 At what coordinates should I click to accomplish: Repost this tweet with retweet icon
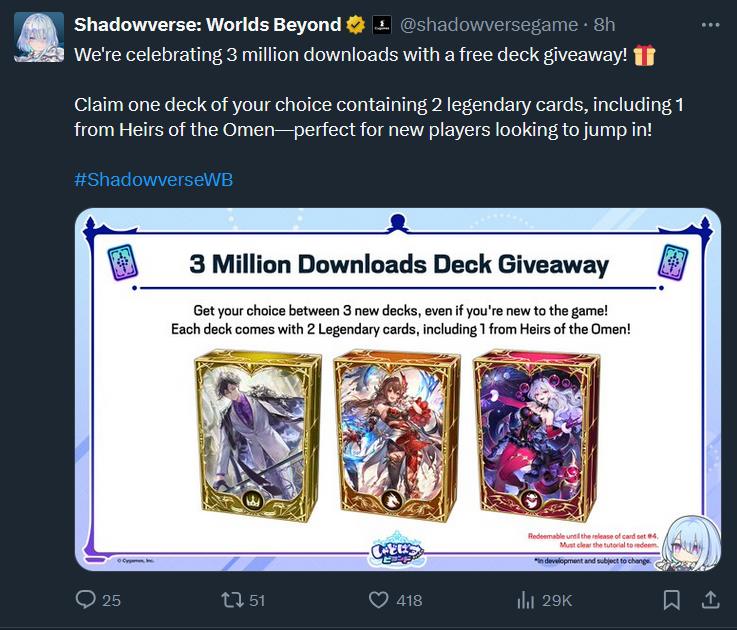(232, 600)
